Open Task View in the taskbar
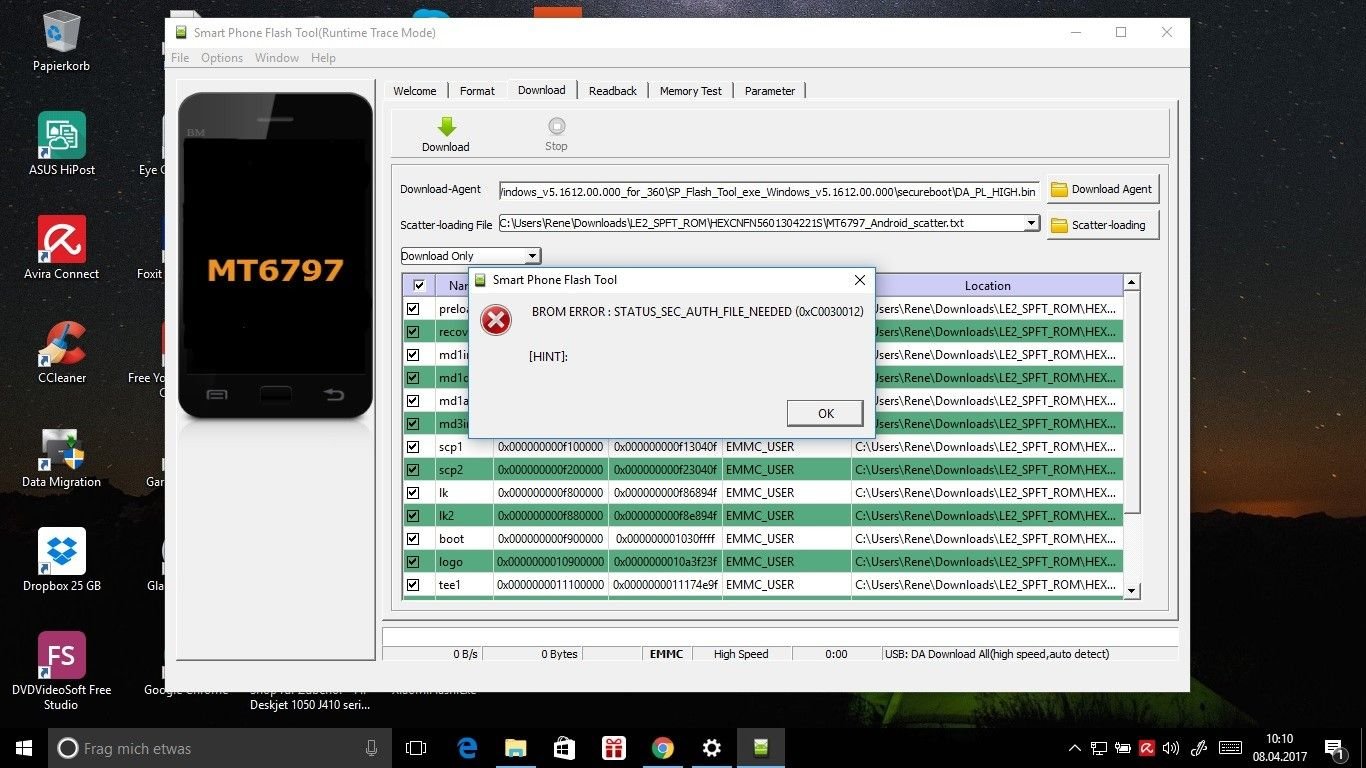 point(416,748)
